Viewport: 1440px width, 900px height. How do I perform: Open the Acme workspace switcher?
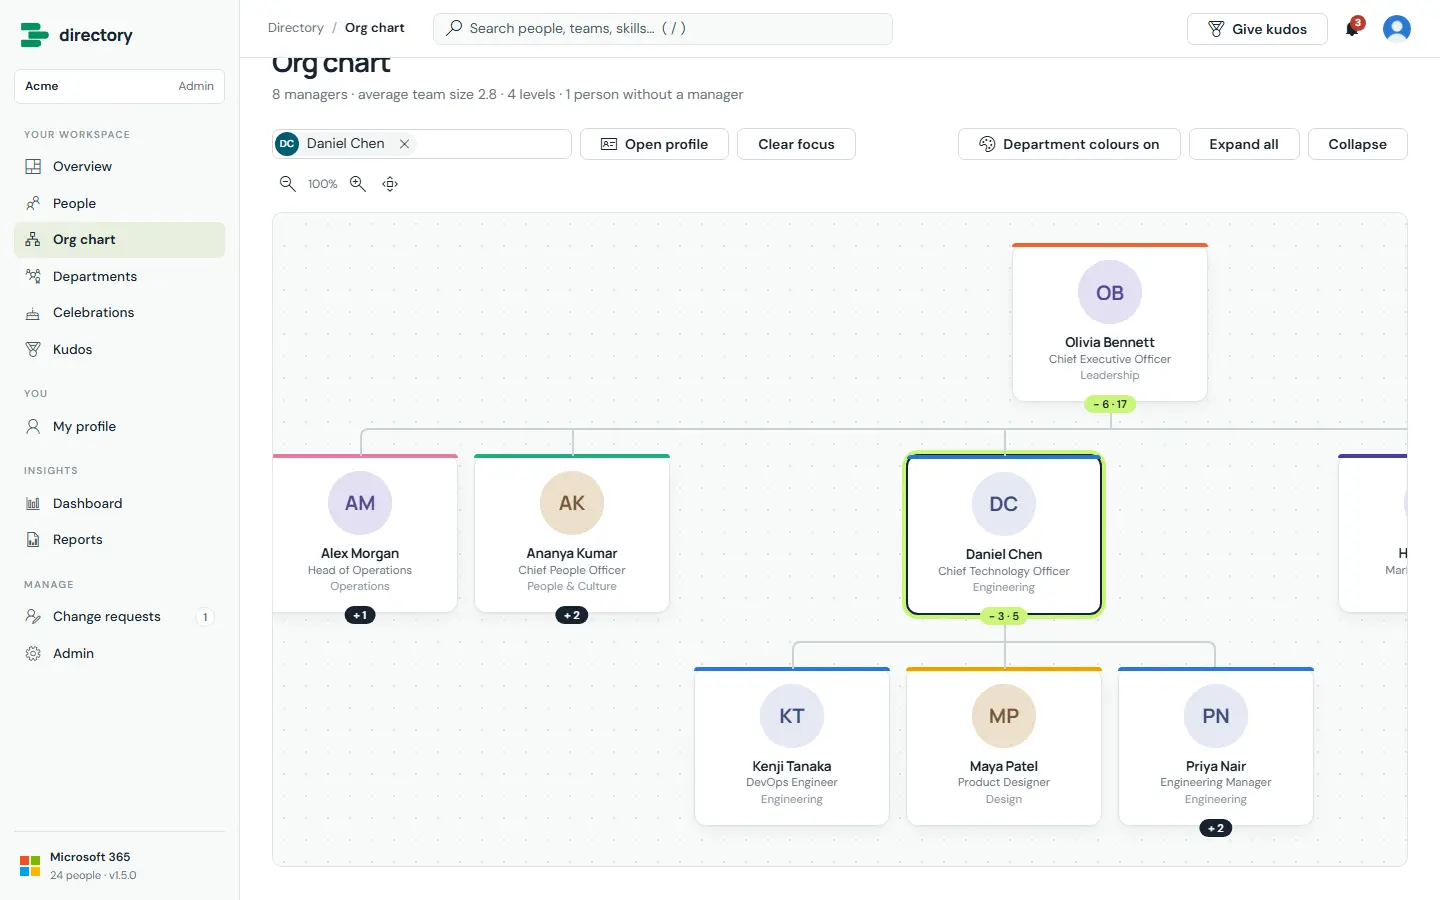(x=119, y=86)
